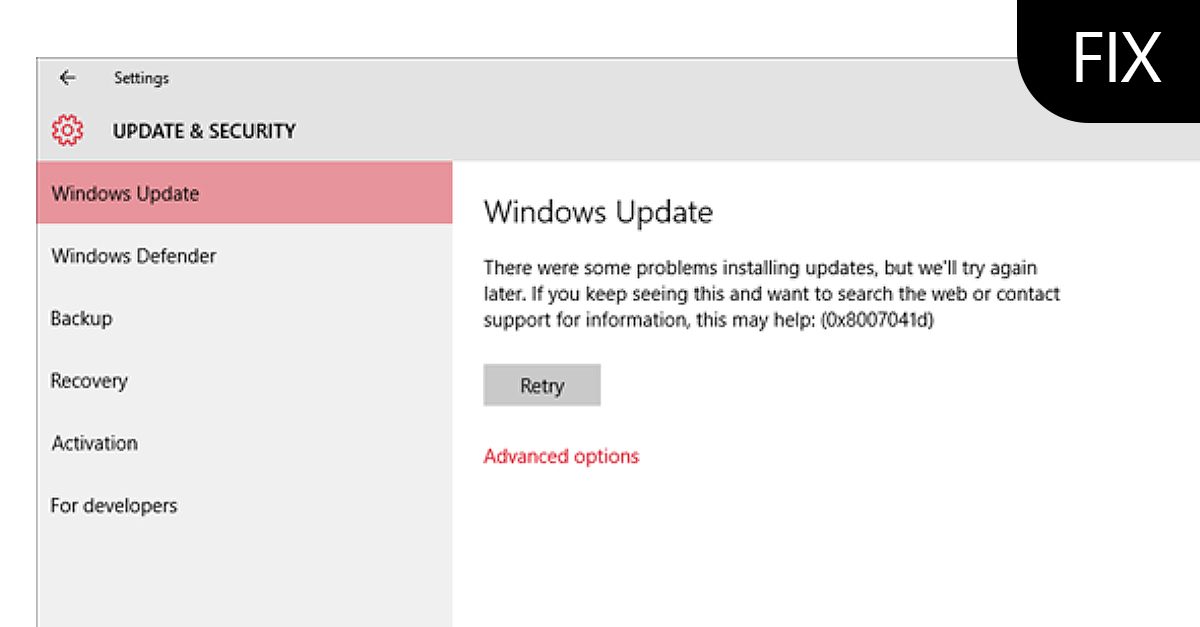Open the Recovery section
The width and height of the screenshot is (1200, 627).
click(x=89, y=381)
